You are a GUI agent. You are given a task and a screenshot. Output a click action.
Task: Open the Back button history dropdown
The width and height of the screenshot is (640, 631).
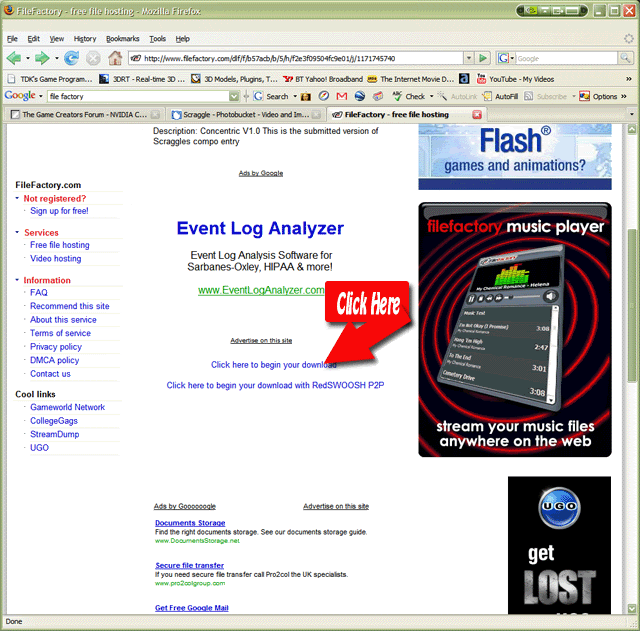click(28, 58)
